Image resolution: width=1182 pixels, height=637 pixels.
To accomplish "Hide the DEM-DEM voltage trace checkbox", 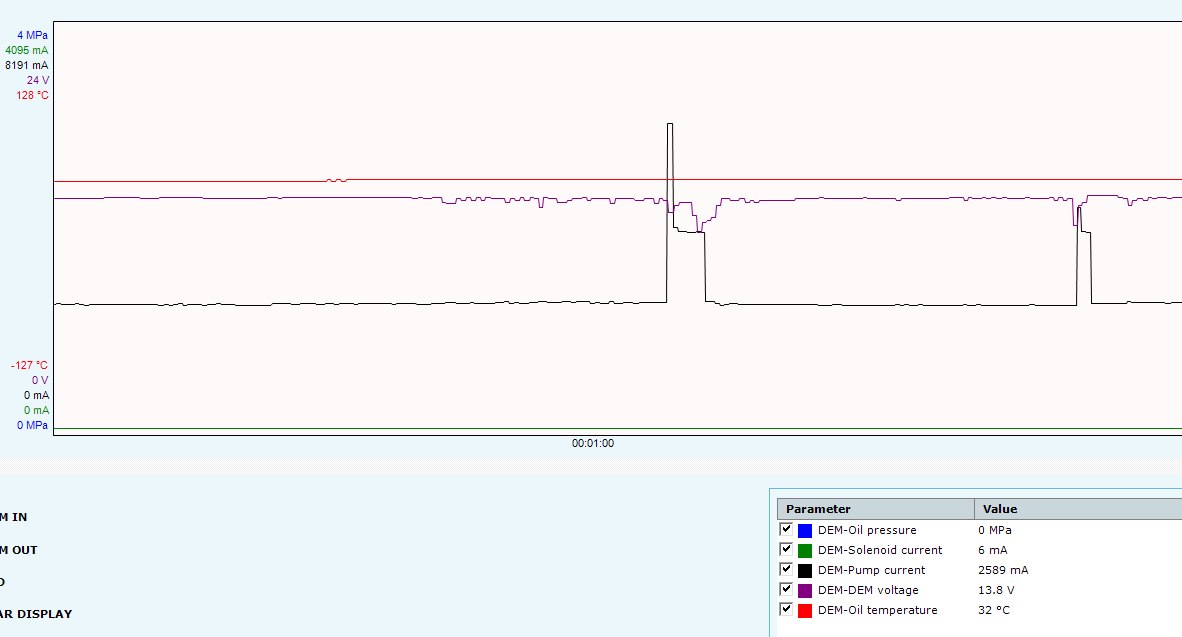I will point(786,589).
